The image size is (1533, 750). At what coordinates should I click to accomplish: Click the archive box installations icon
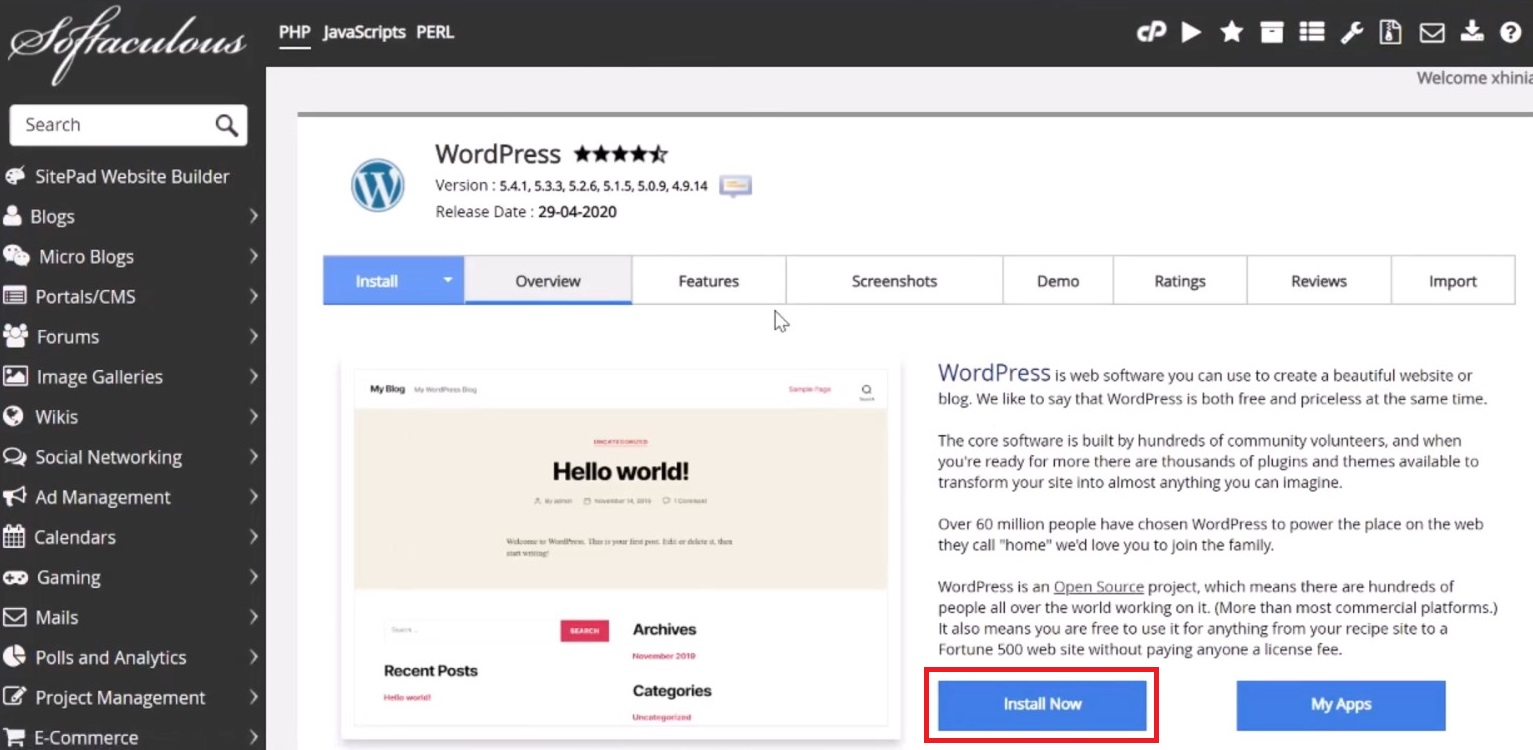(1271, 32)
